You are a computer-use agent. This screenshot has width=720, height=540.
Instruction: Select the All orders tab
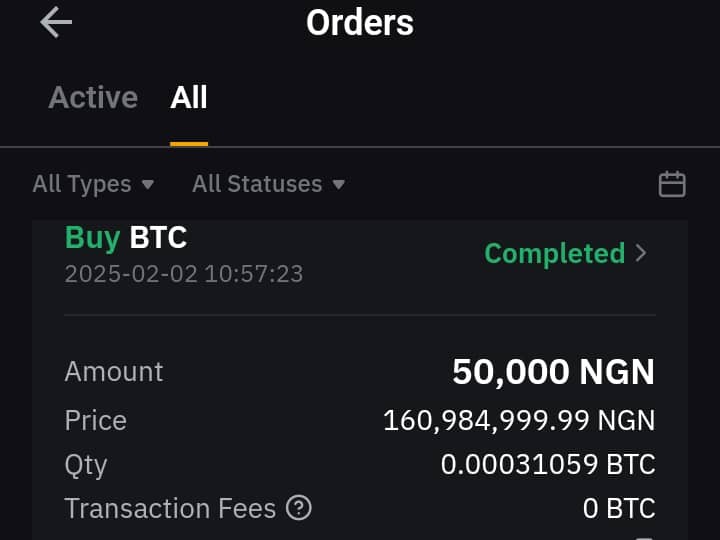click(x=189, y=97)
